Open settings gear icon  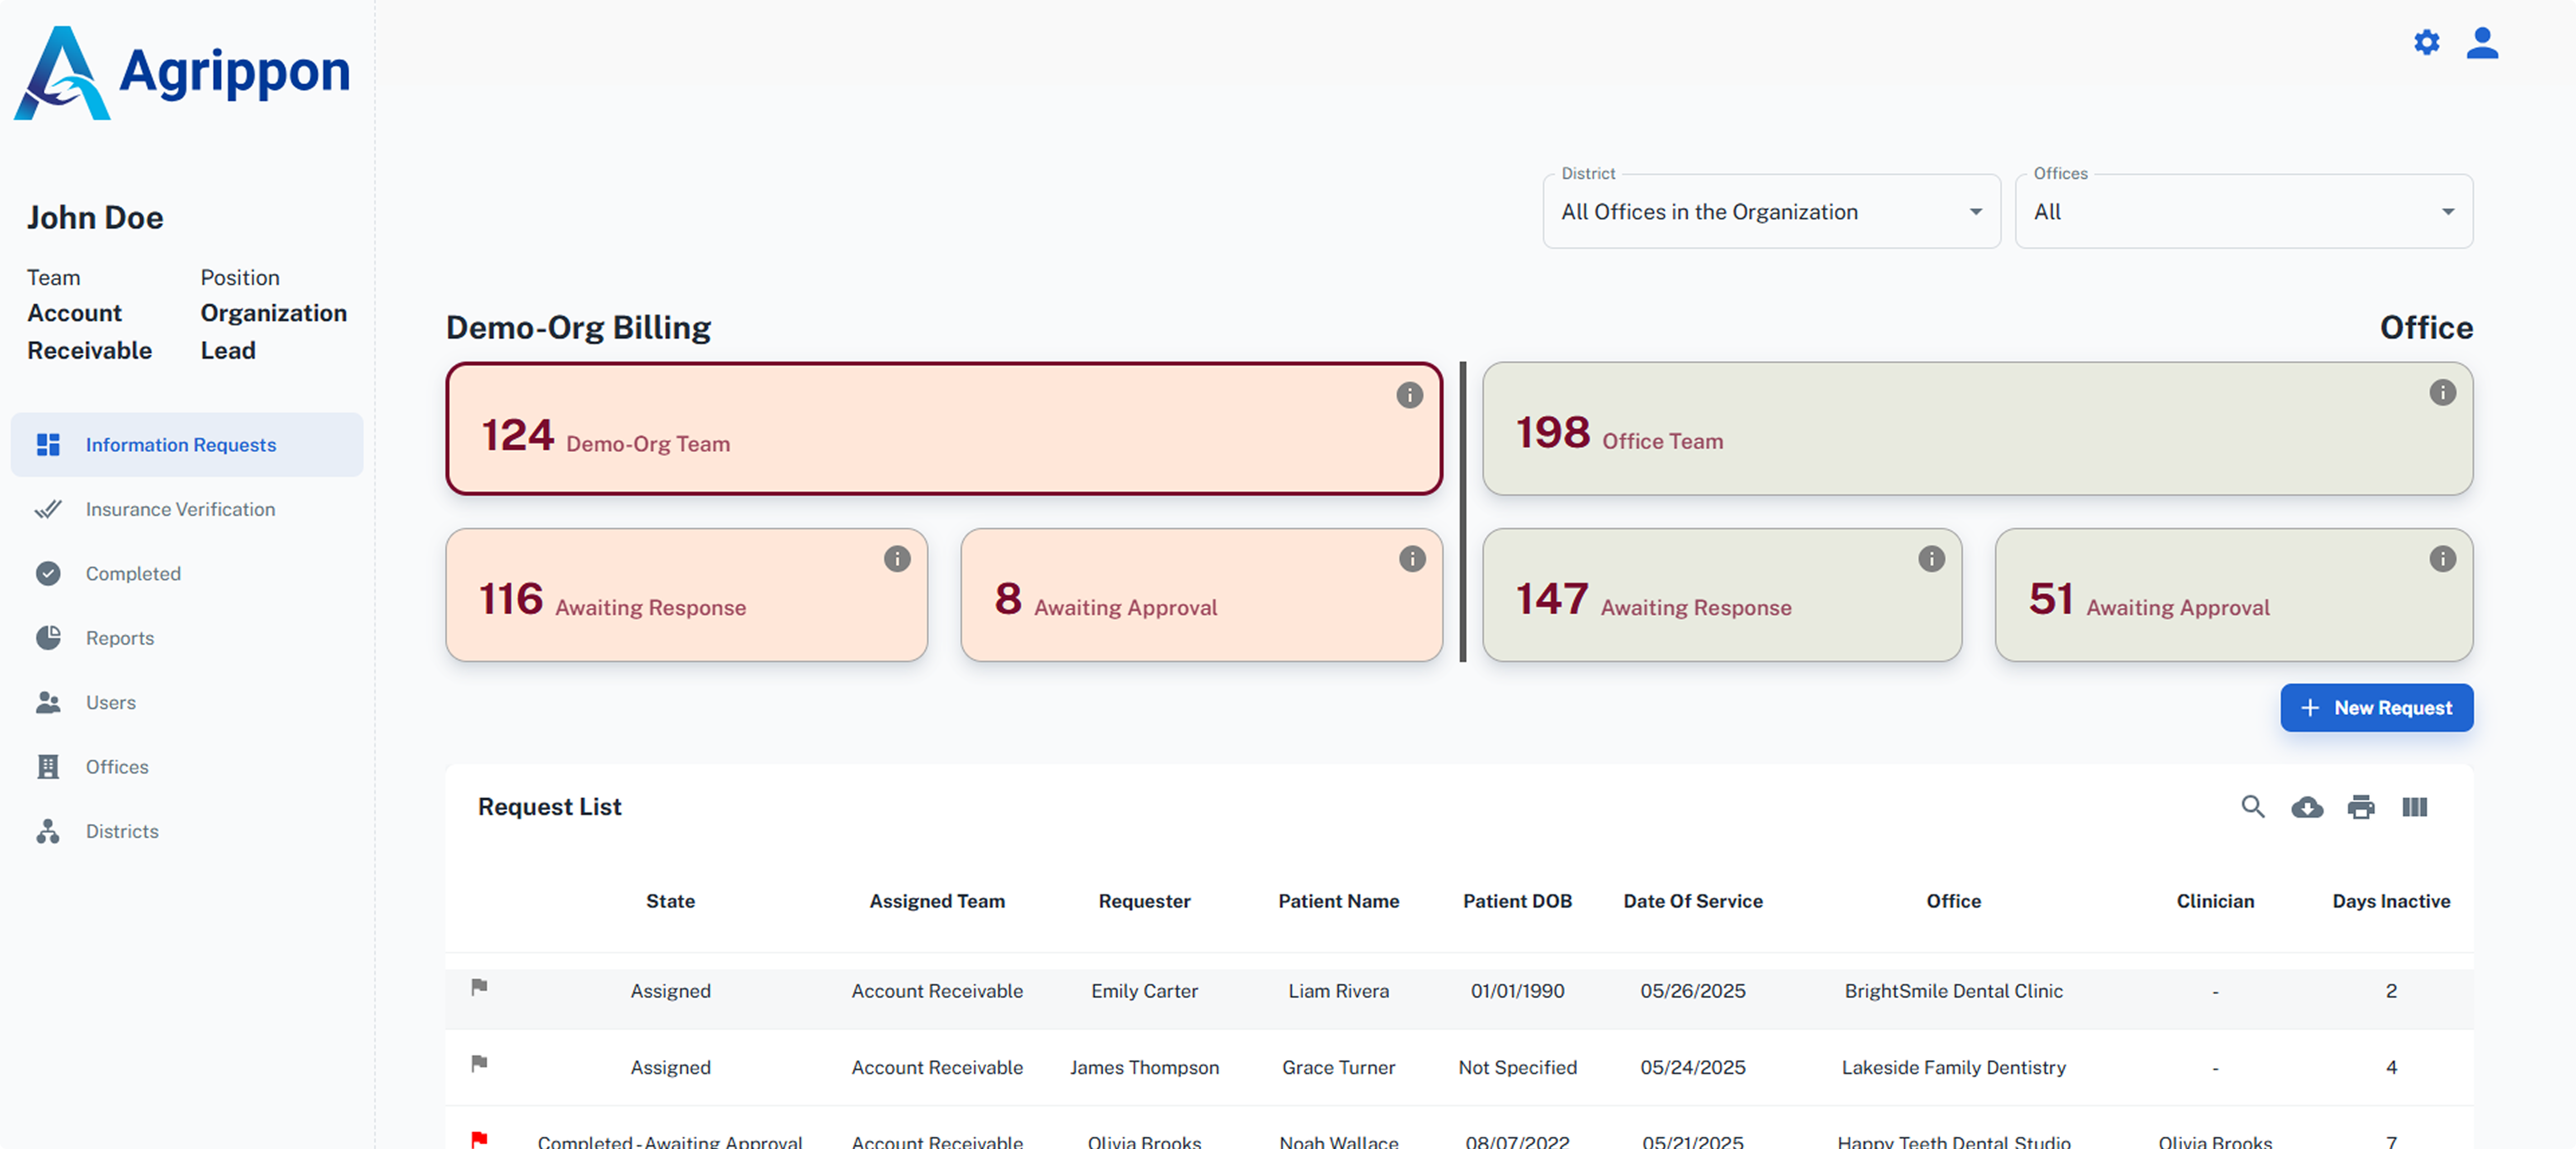(2426, 43)
